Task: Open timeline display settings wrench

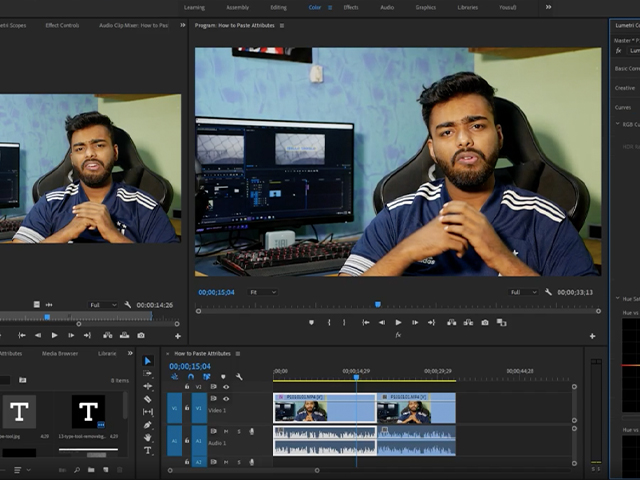Action: click(x=239, y=377)
